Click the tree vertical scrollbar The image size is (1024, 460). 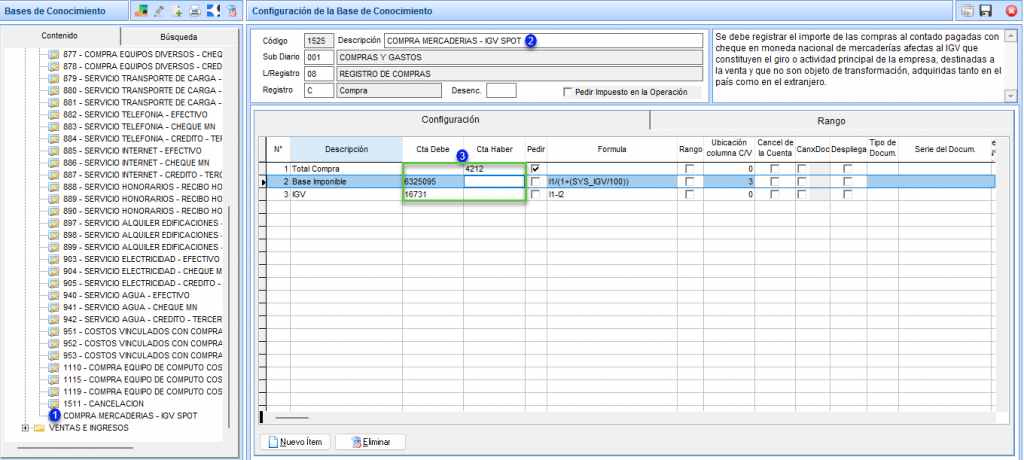(x=229, y=317)
